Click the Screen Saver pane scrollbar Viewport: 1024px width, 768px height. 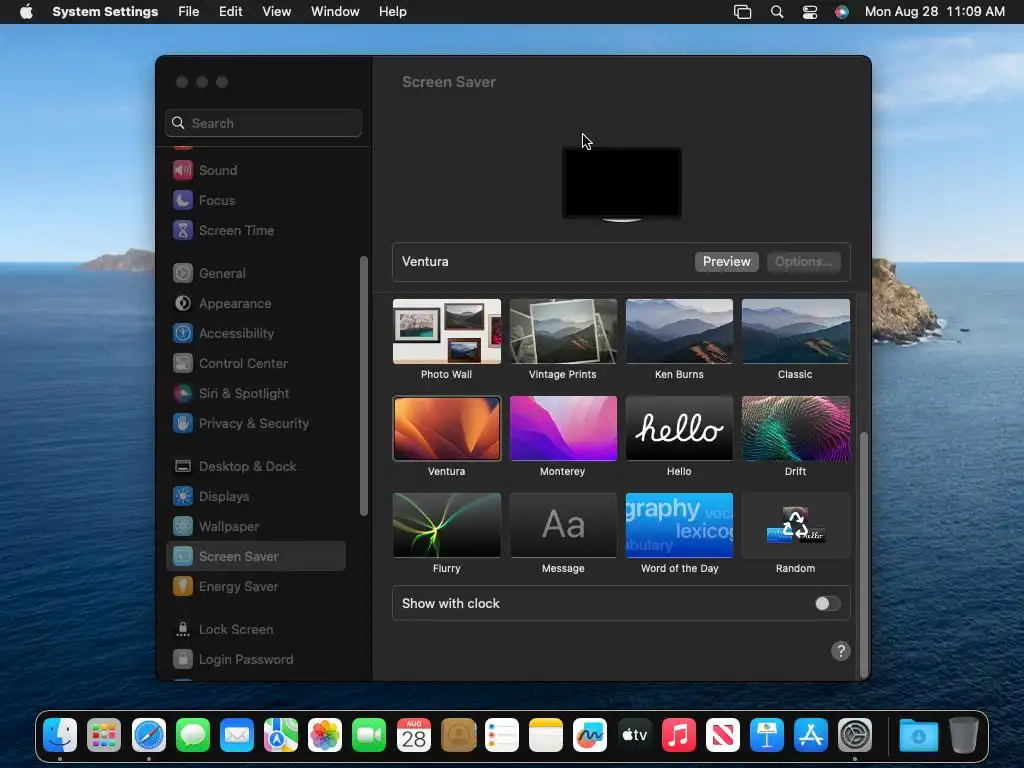coord(863,554)
